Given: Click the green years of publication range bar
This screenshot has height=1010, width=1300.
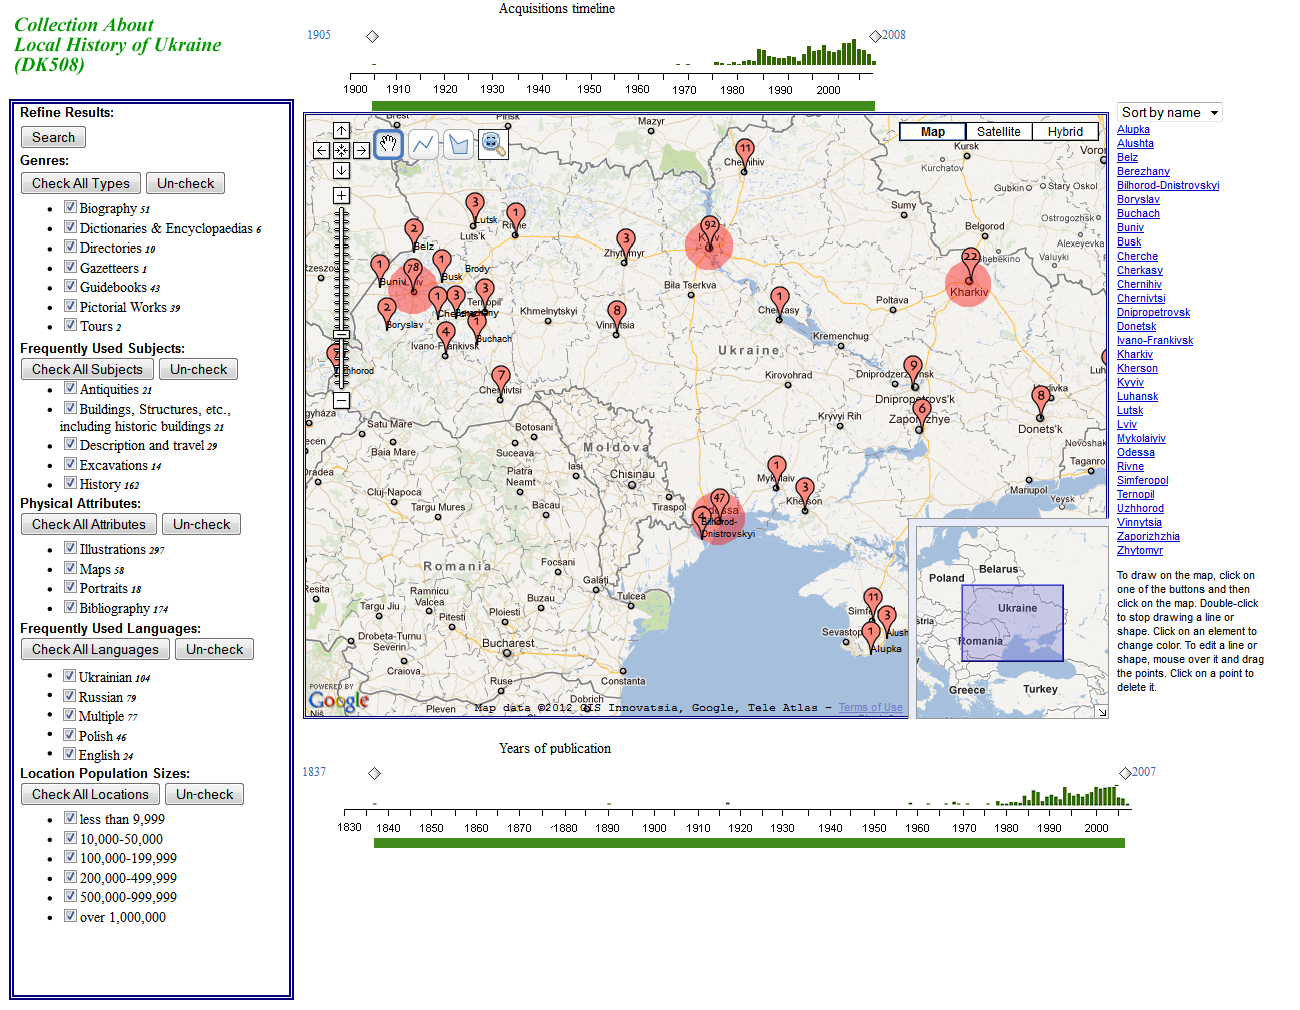Looking at the screenshot, I should point(749,843).
